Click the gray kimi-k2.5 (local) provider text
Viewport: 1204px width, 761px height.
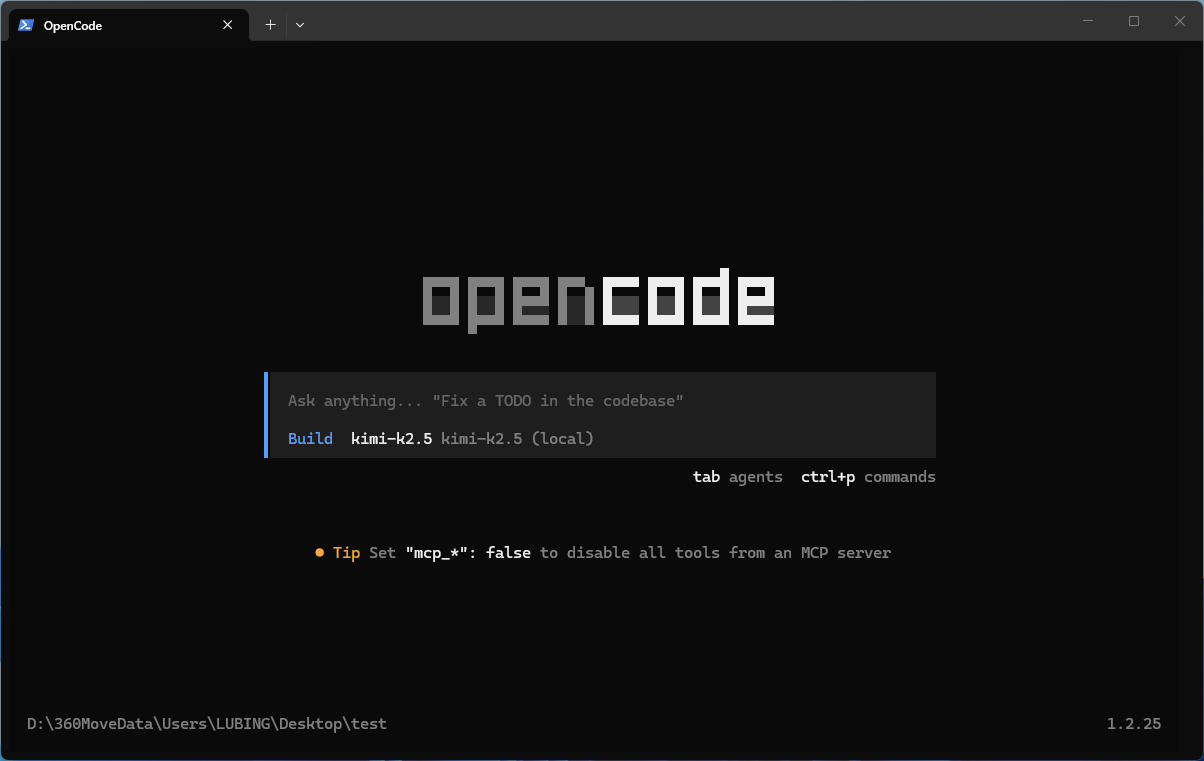pos(518,438)
